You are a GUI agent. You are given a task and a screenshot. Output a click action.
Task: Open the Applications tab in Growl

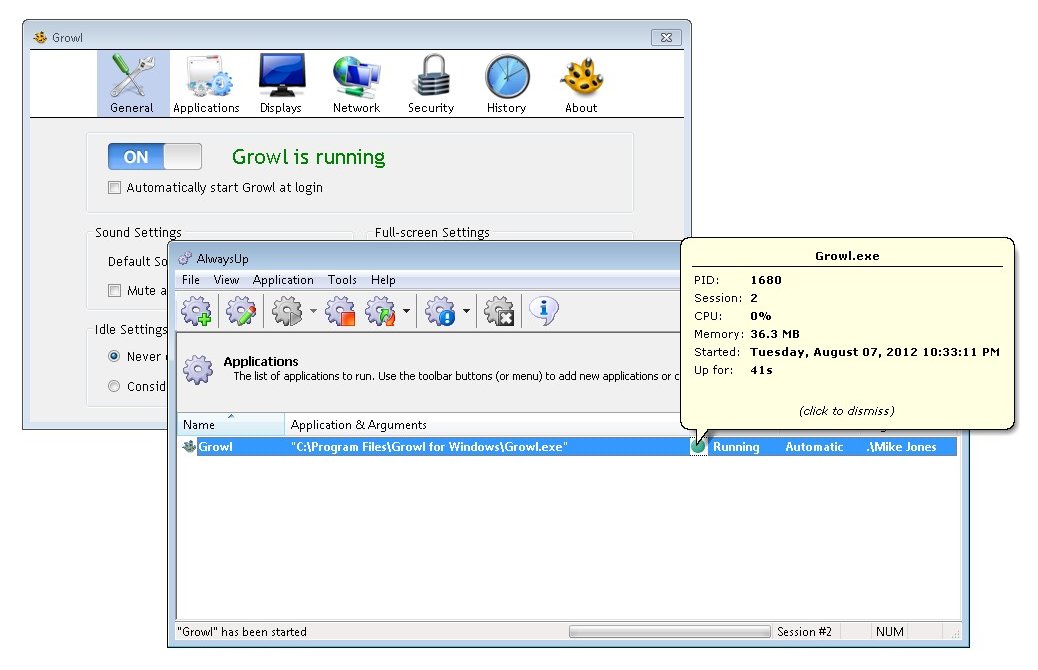[x=206, y=83]
